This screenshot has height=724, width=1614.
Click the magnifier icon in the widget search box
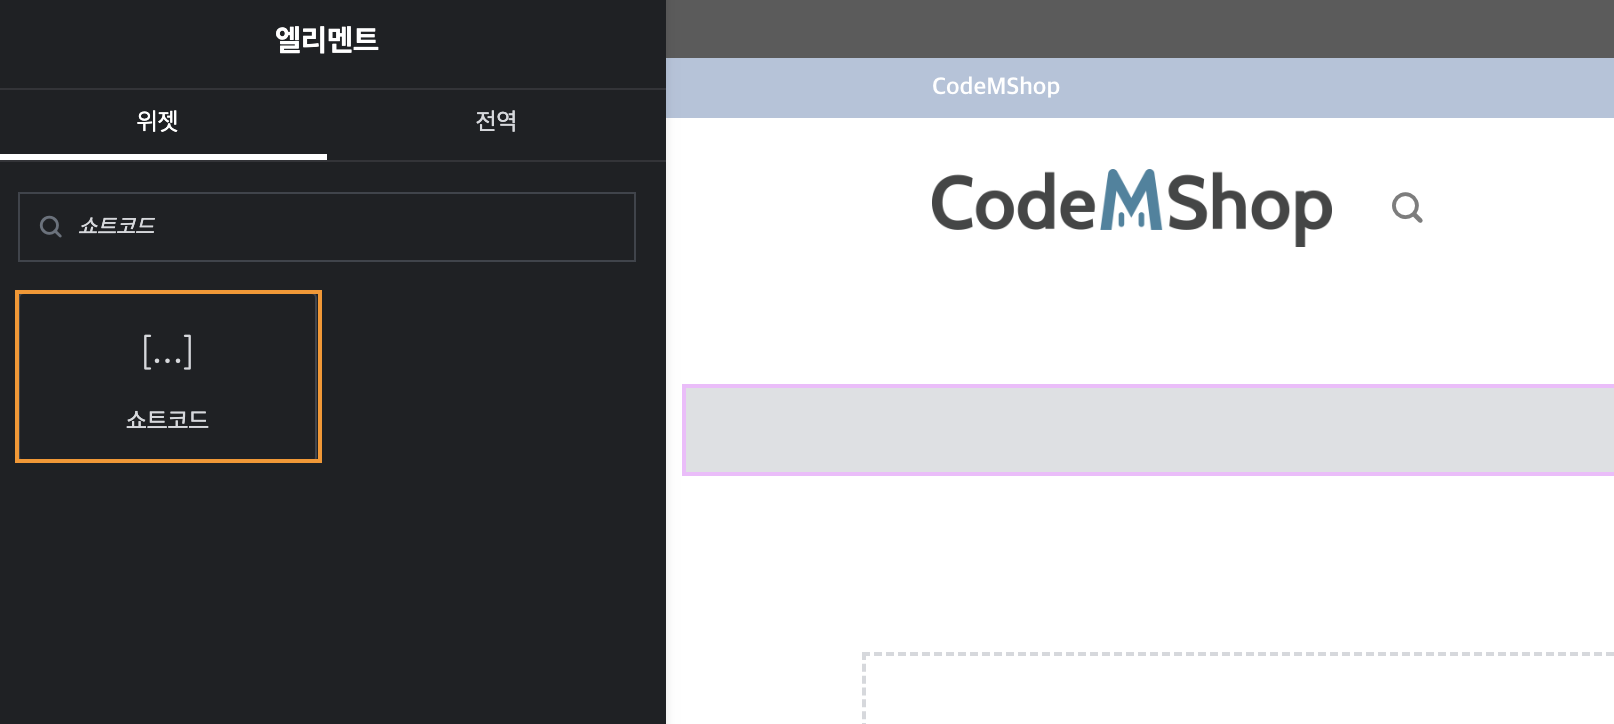pos(50,227)
